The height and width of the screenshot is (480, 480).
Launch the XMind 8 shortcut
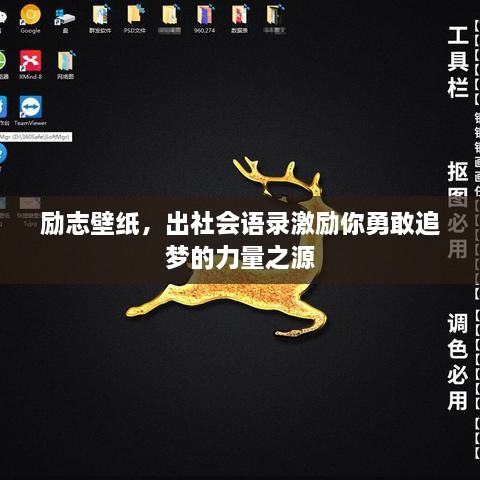30,65
